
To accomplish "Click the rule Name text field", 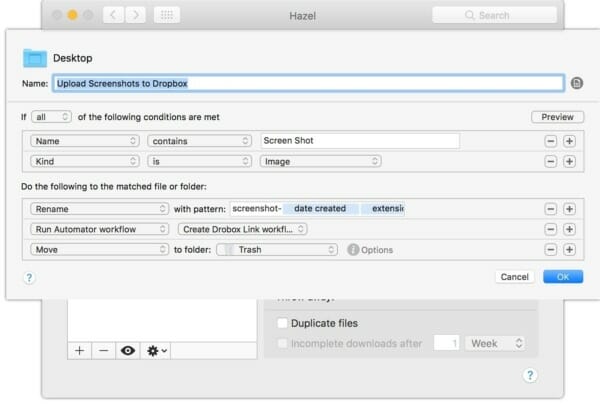I will coord(308,83).
